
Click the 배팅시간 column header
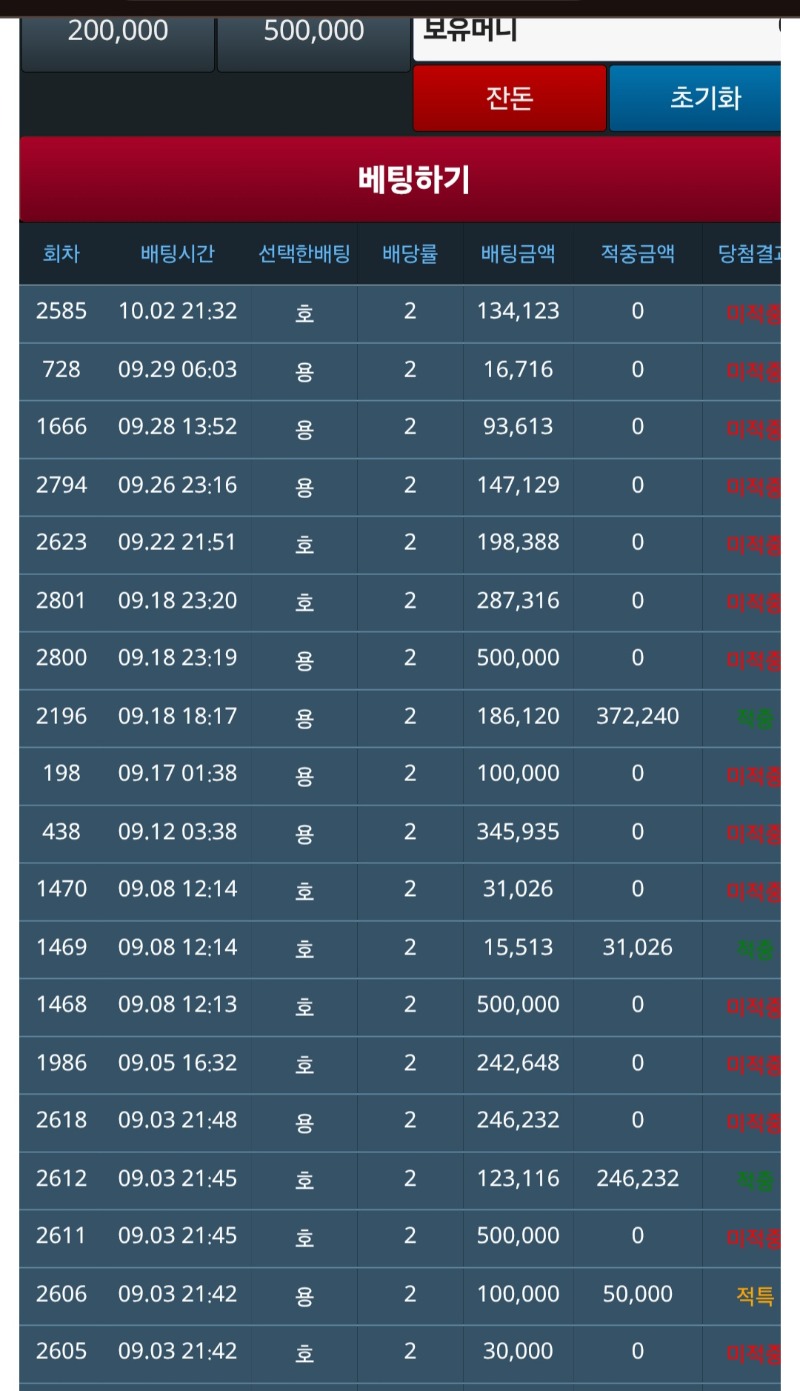tap(177, 254)
